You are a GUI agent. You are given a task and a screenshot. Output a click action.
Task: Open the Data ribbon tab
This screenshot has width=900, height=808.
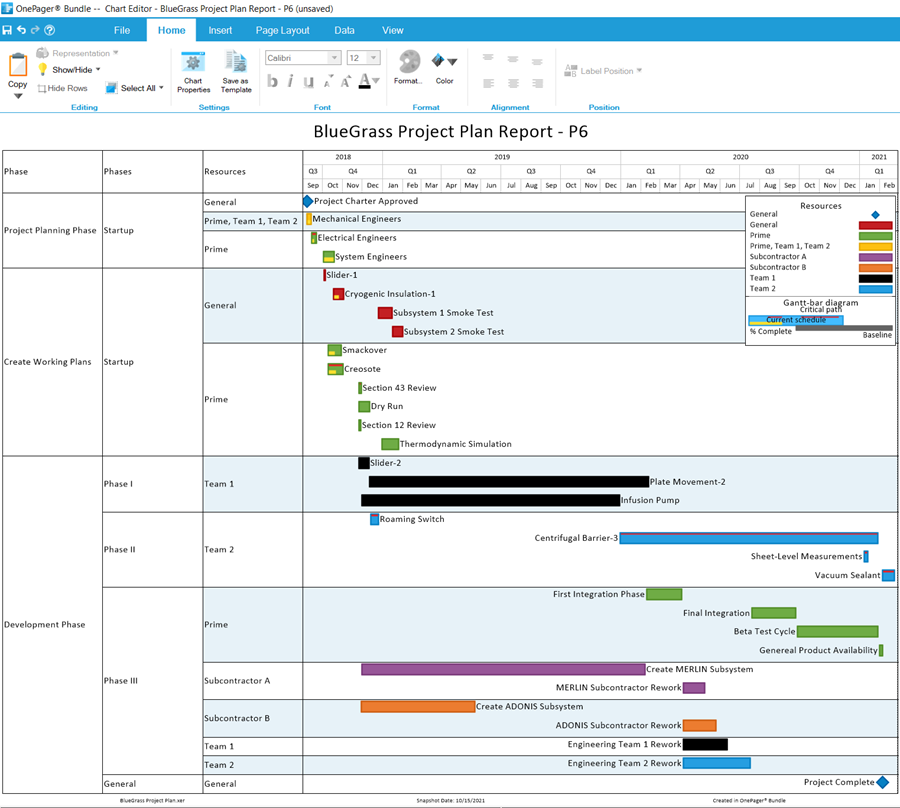[x=344, y=29]
